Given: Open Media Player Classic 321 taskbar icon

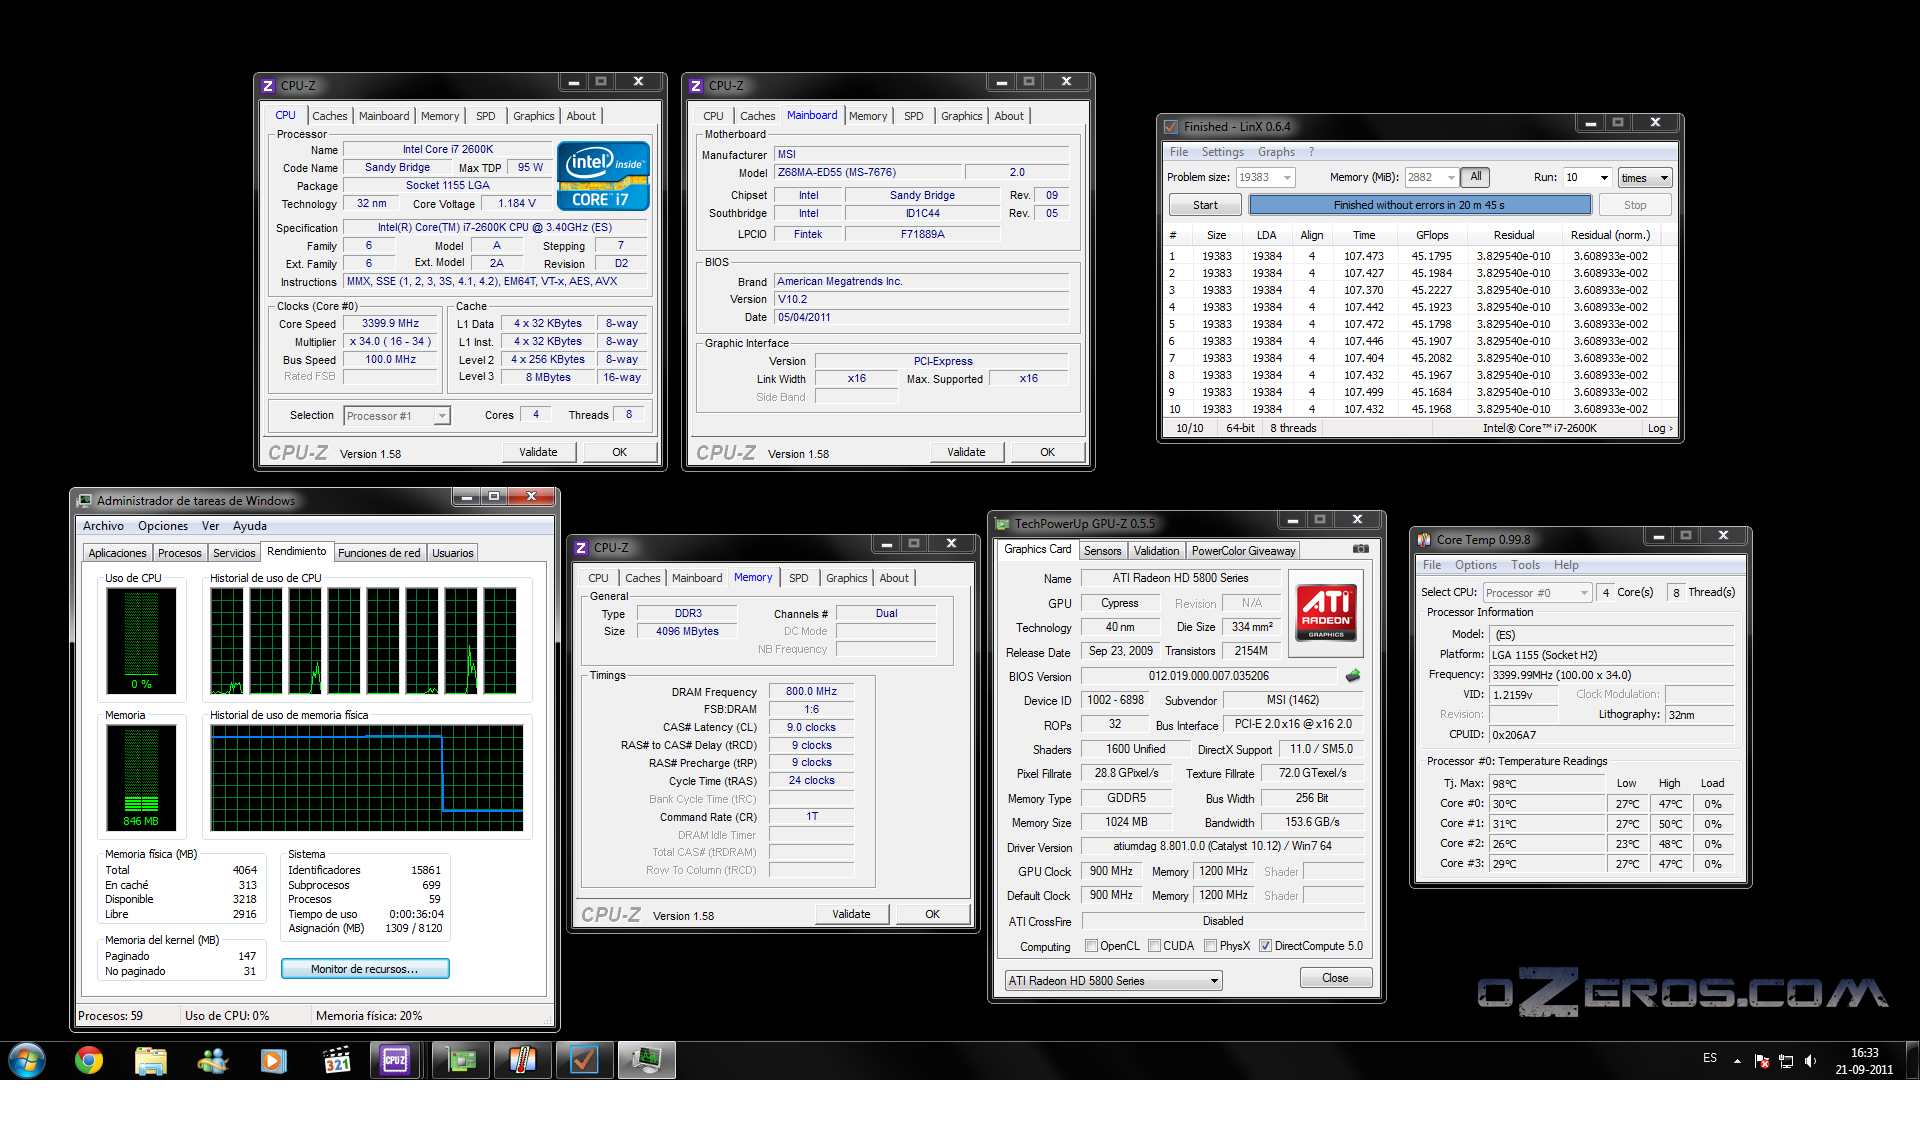Looking at the screenshot, I should (x=337, y=1060).
